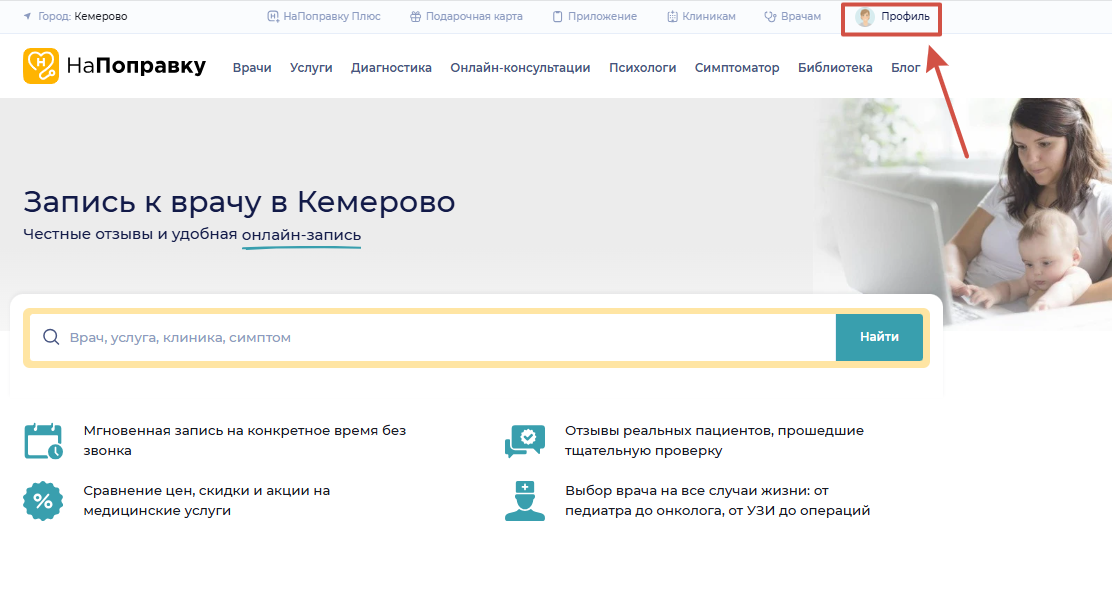Open Онлайн-консультации menu item
The image size is (1112, 594).
point(521,68)
